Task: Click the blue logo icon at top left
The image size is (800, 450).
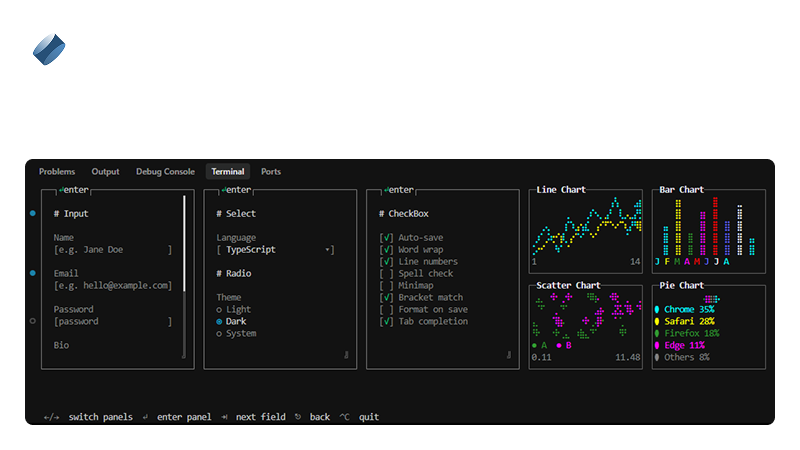Action: click(48, 49)
